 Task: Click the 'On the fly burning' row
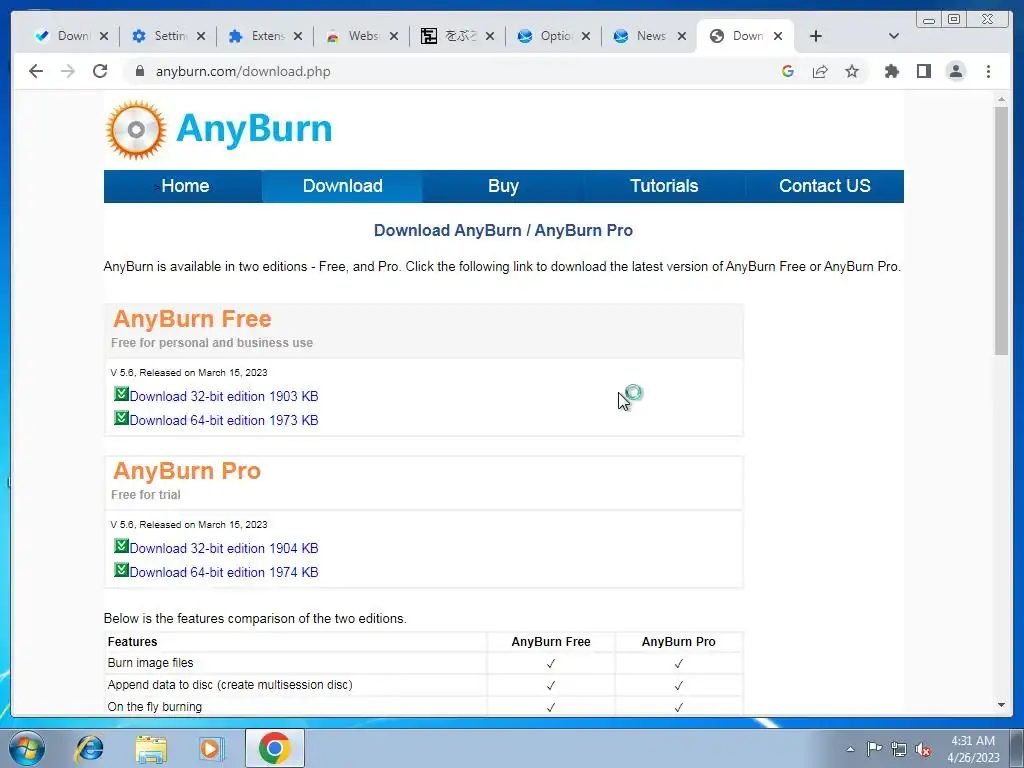423,707
